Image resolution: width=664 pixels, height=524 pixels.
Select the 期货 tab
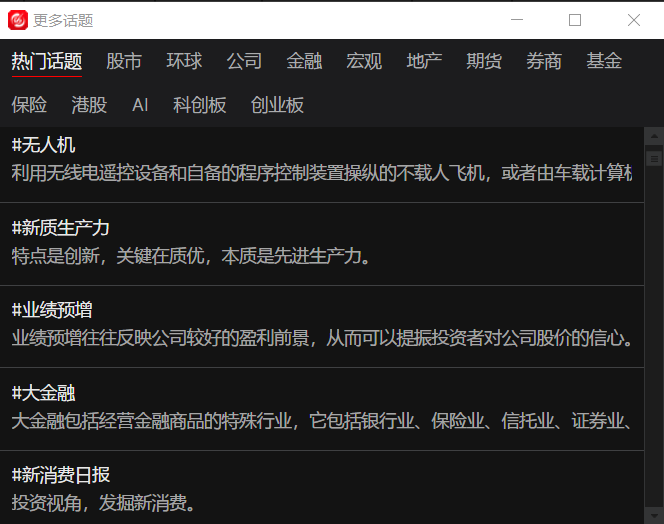point(484,61)
